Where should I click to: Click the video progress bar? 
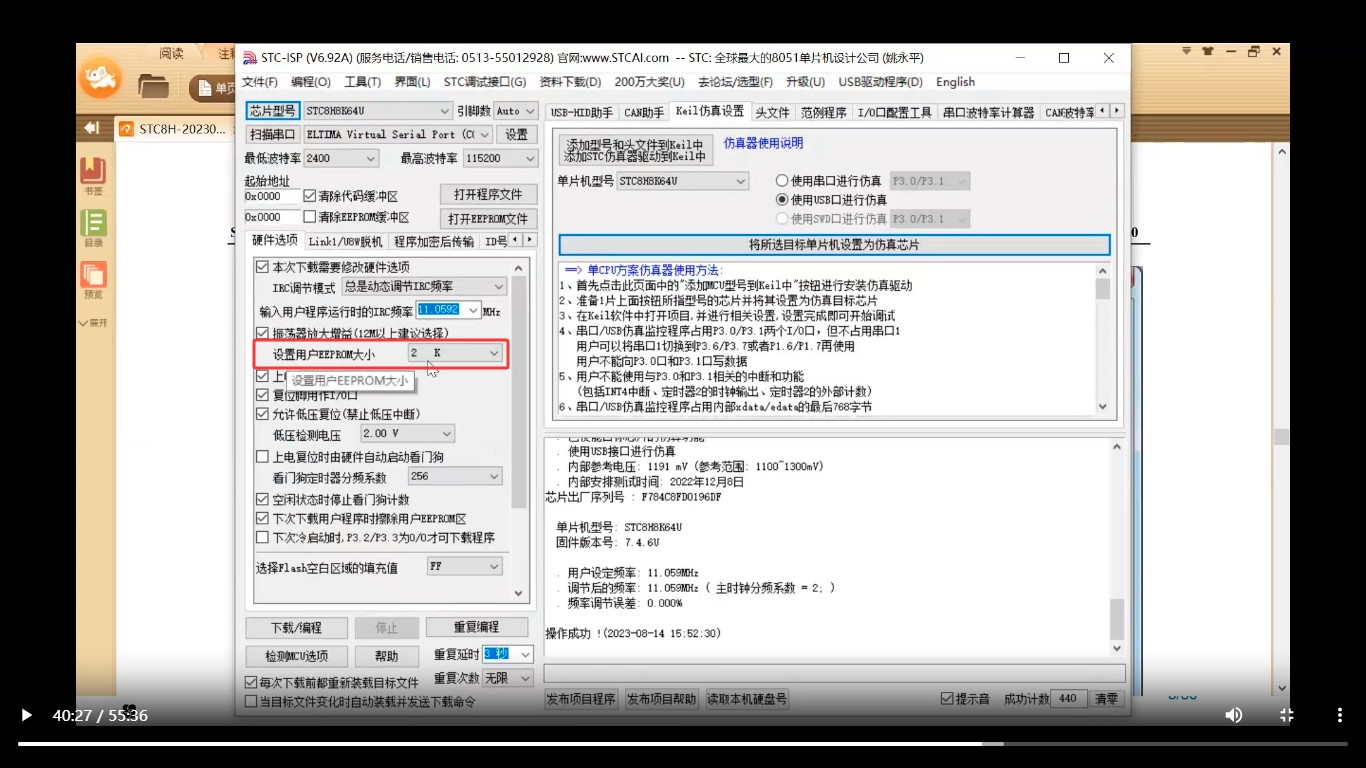pyautogui.click(x=683, y=742)
